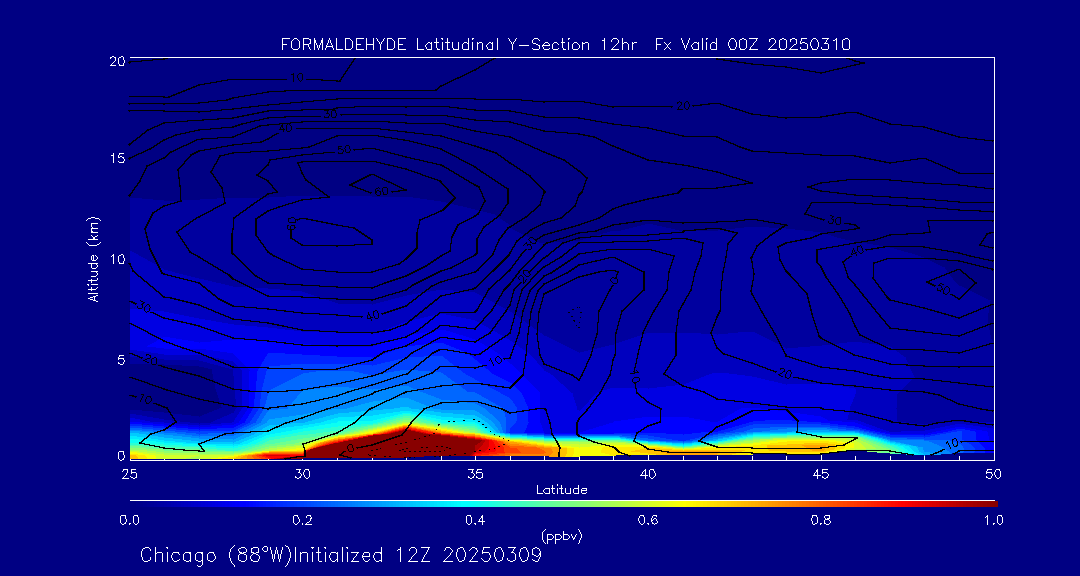Click the '(ppbv)' units label
Screen dimensions: 1080x576
[561, 536]
